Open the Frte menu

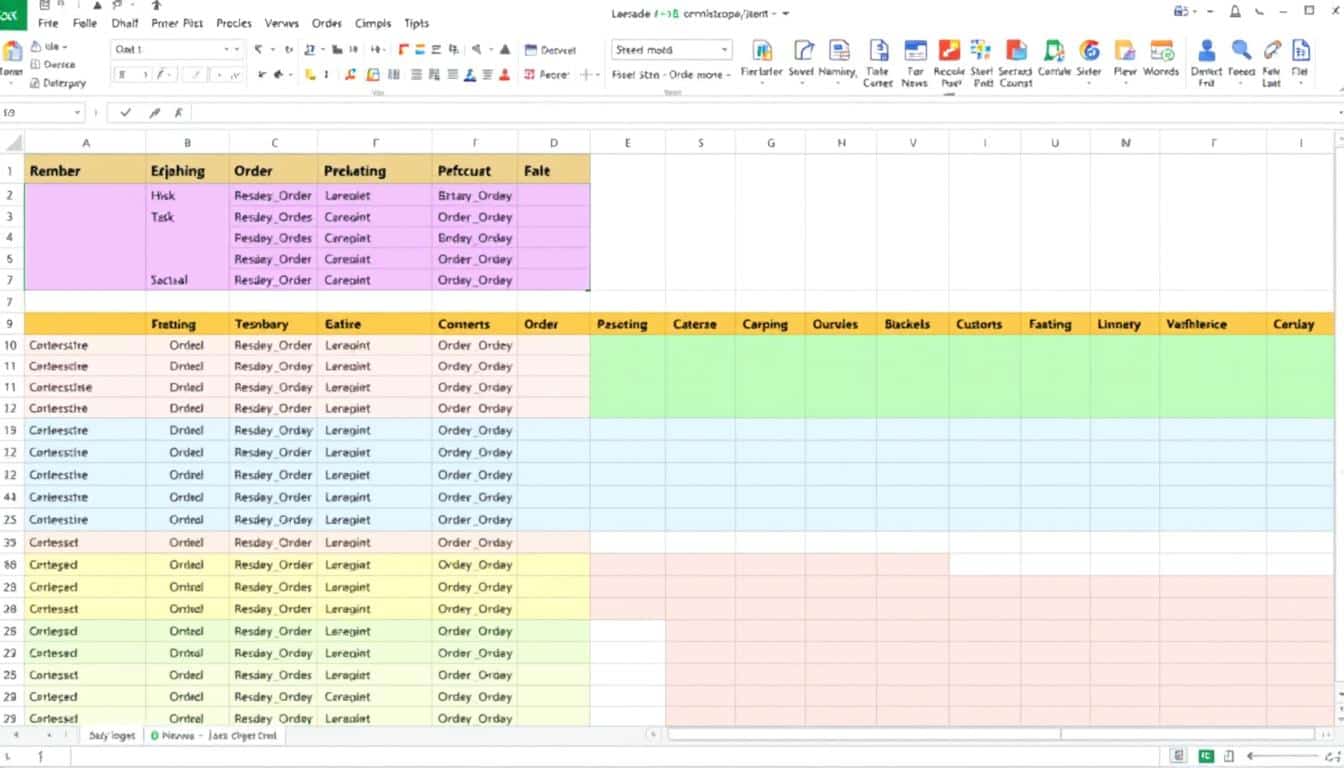pos(48,23)
